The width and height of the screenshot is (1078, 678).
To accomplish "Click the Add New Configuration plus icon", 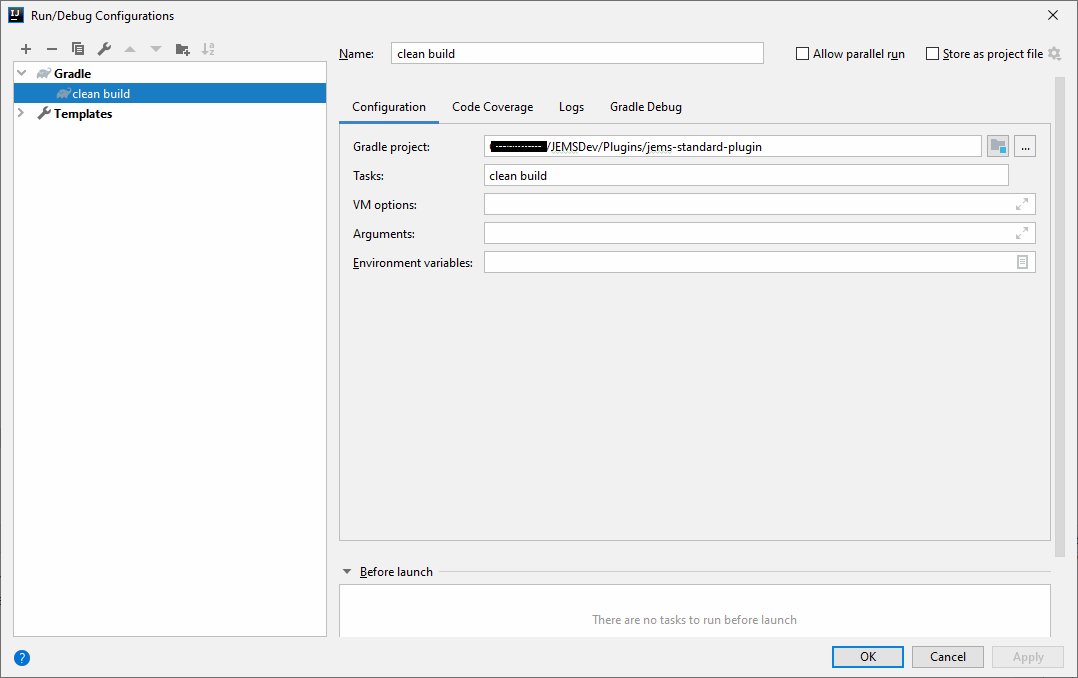I will click(26, 49).
